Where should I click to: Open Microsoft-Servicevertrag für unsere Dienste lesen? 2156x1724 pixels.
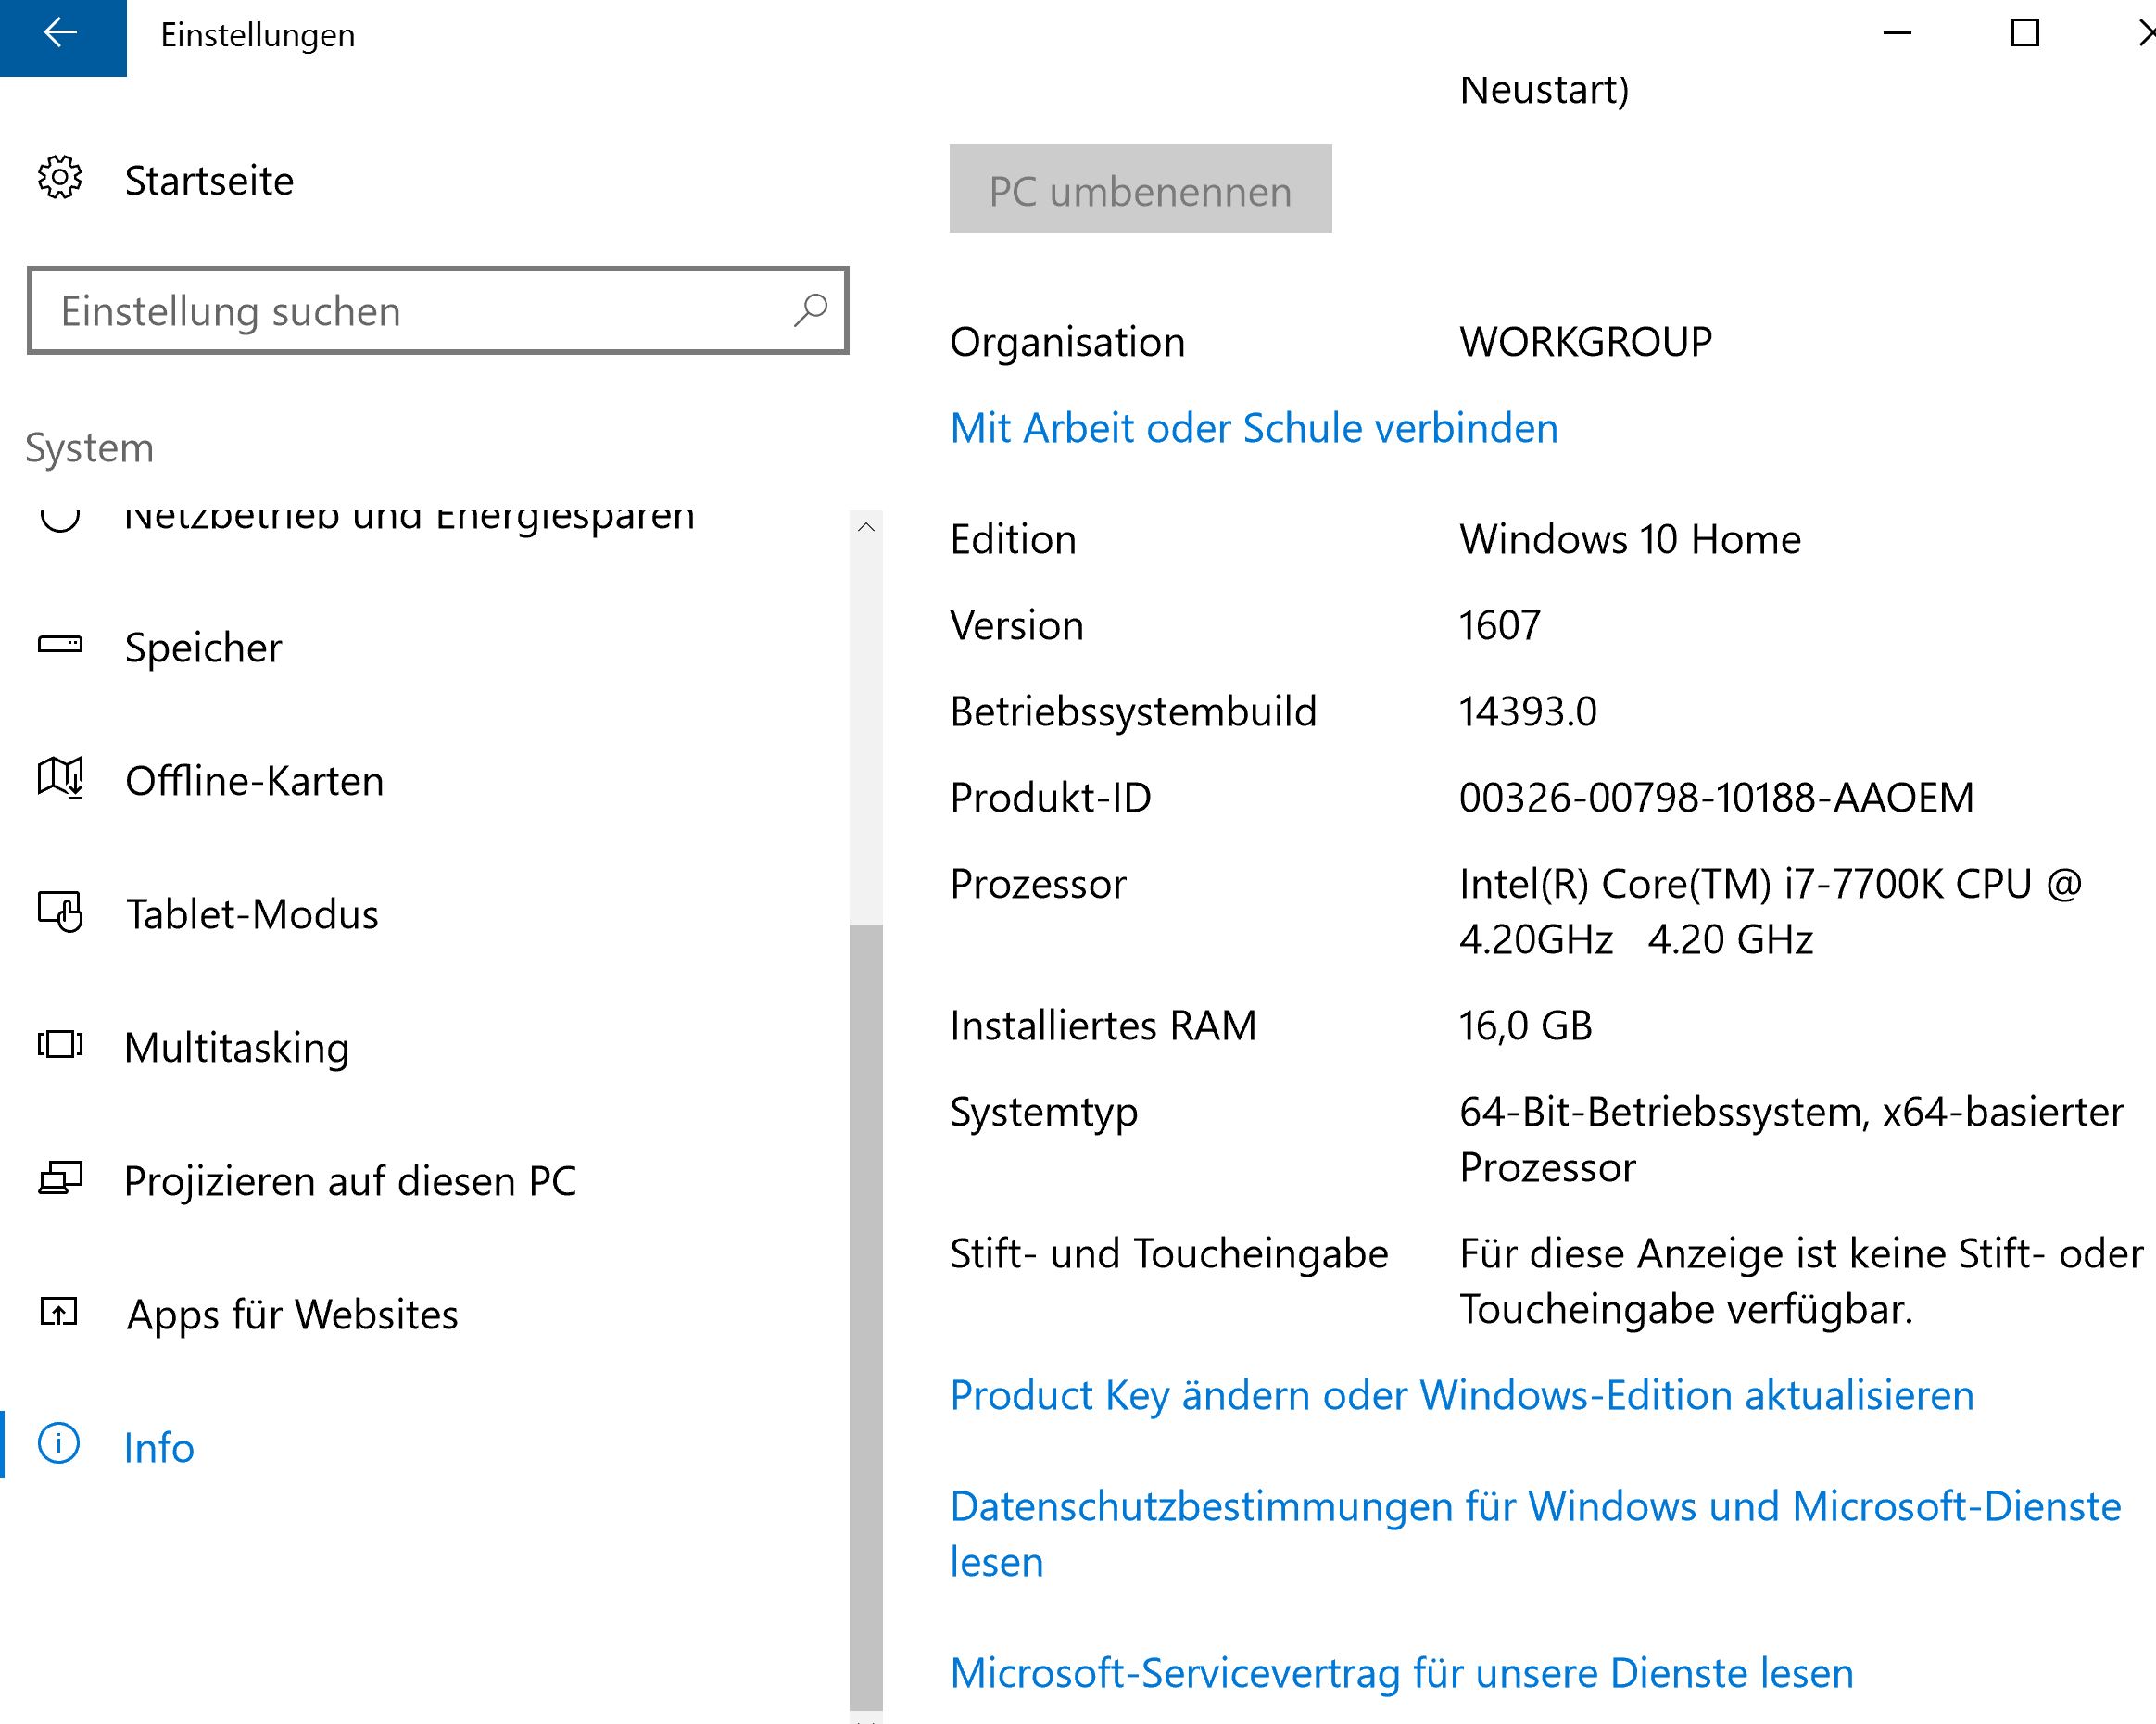(x=1401, y=1673)
